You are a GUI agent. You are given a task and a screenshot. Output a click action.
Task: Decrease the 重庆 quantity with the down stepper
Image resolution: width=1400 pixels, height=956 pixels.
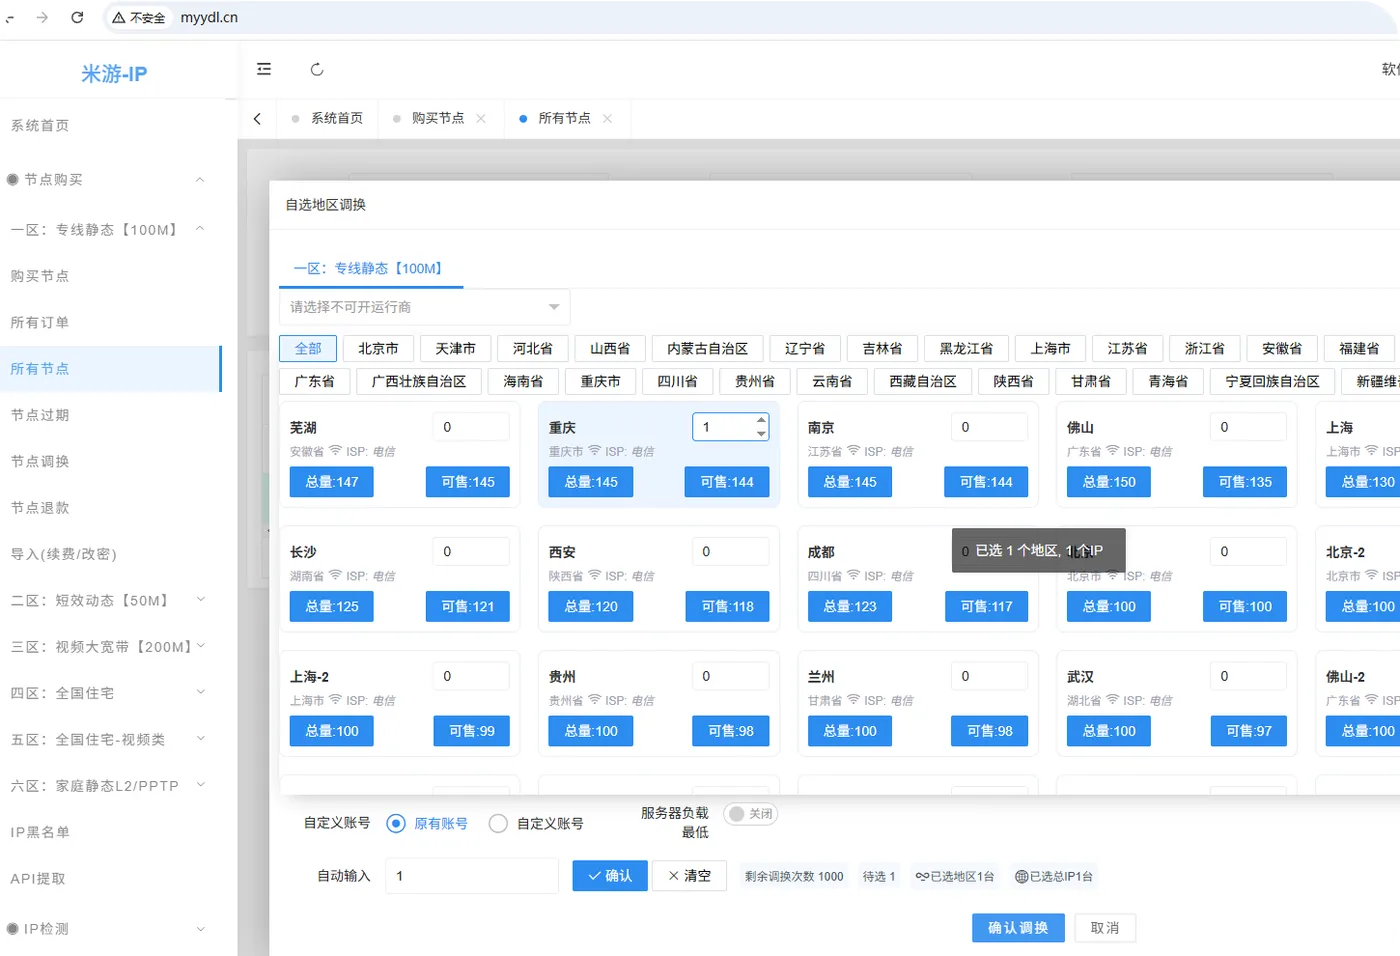[761, 434]
